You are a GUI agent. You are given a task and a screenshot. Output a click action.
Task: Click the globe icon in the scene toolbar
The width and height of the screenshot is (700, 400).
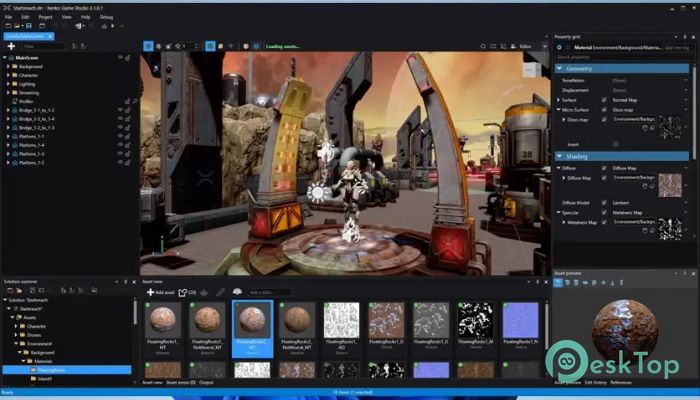[x=158, y=46]
